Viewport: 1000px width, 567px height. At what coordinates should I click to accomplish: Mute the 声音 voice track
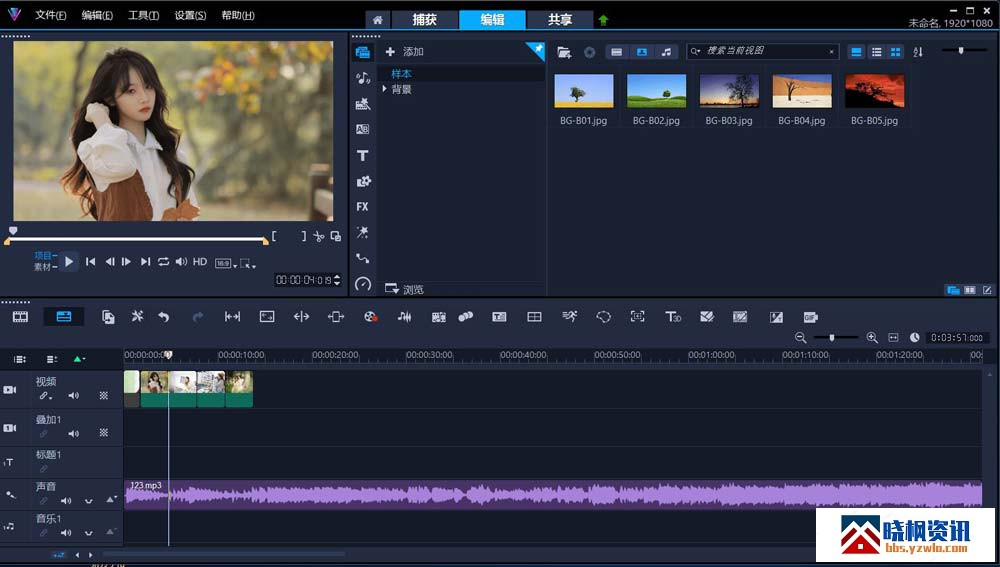66,501
